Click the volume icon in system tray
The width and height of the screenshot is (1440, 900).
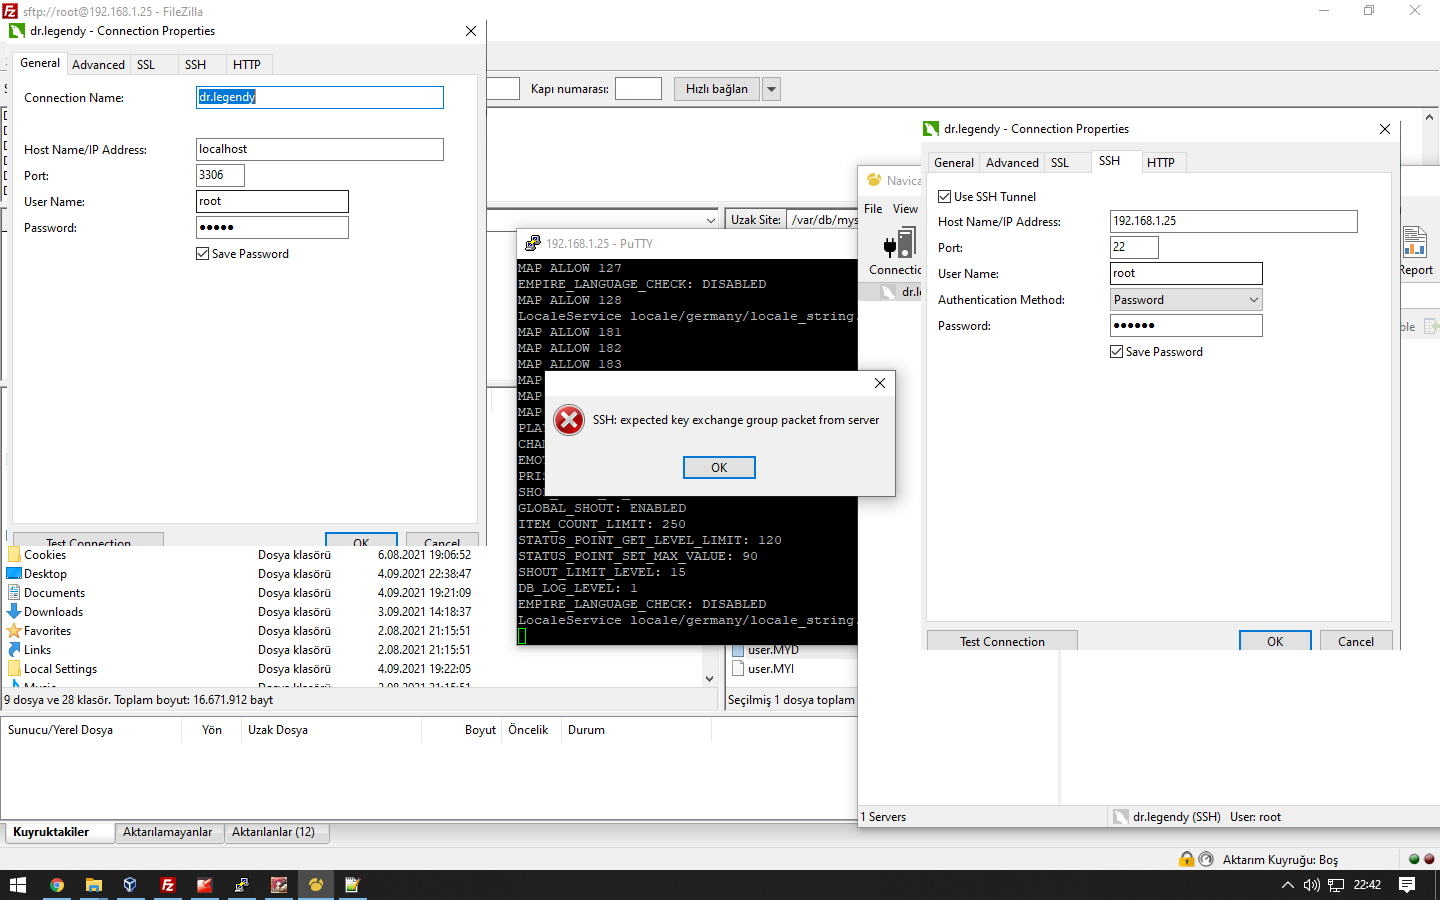1312,885
